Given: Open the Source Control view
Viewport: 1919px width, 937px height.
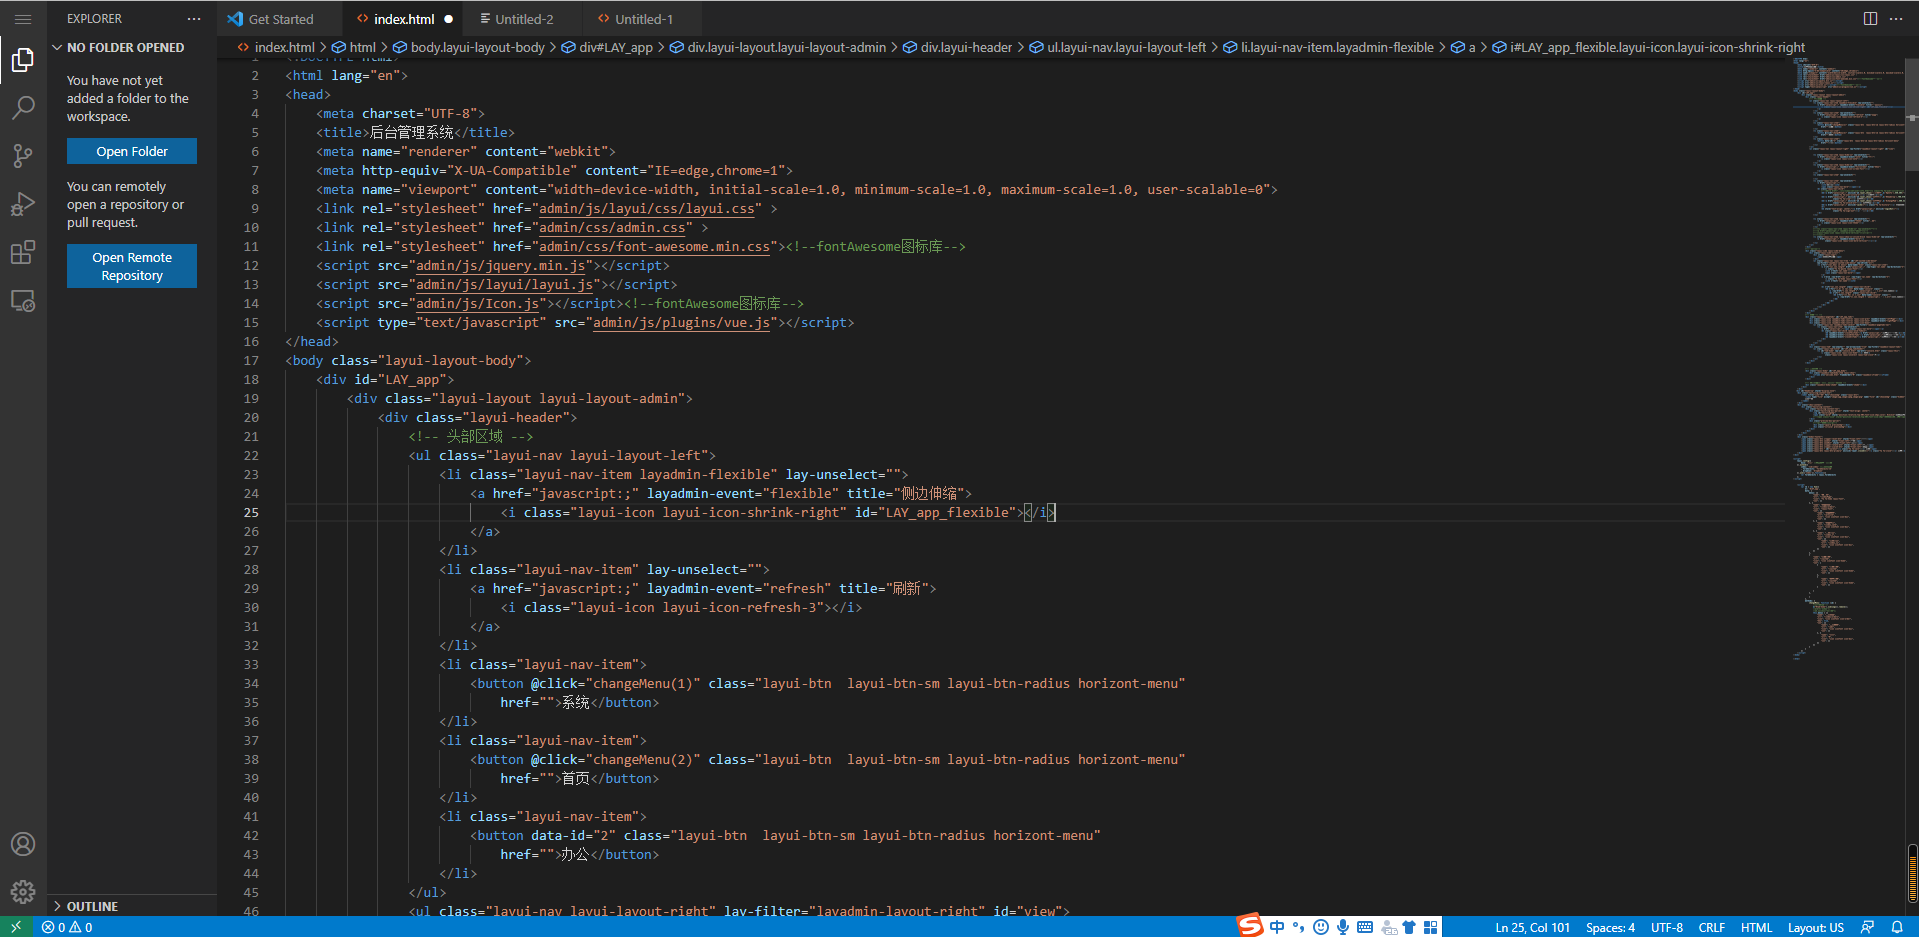Looking at the screenshot, I should coord(23,156).
